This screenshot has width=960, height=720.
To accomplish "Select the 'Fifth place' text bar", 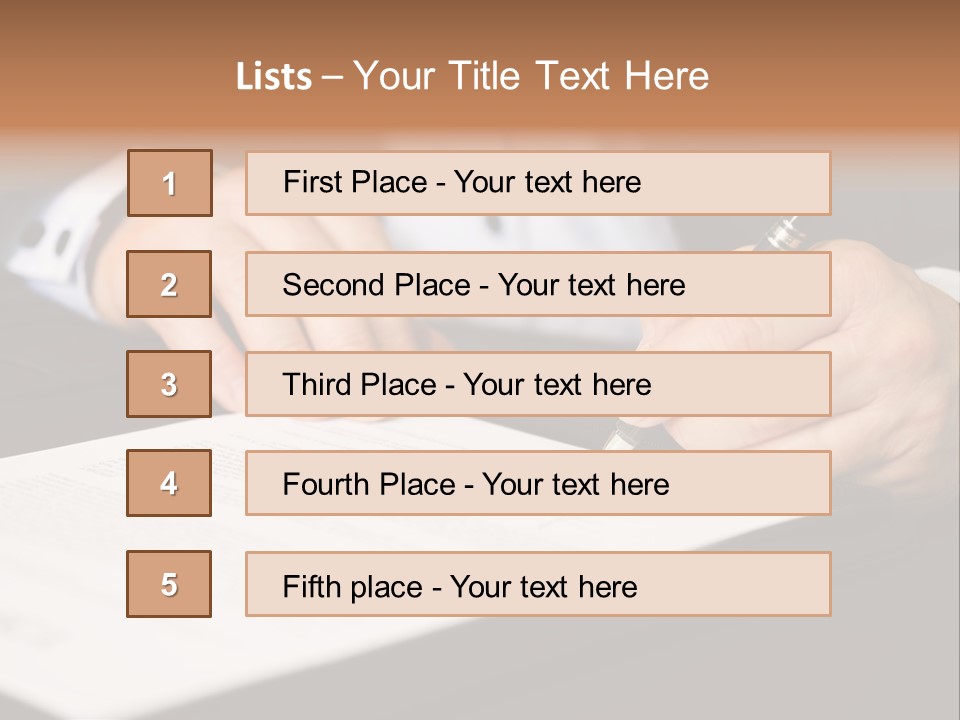I will click(x=538, y=584).
